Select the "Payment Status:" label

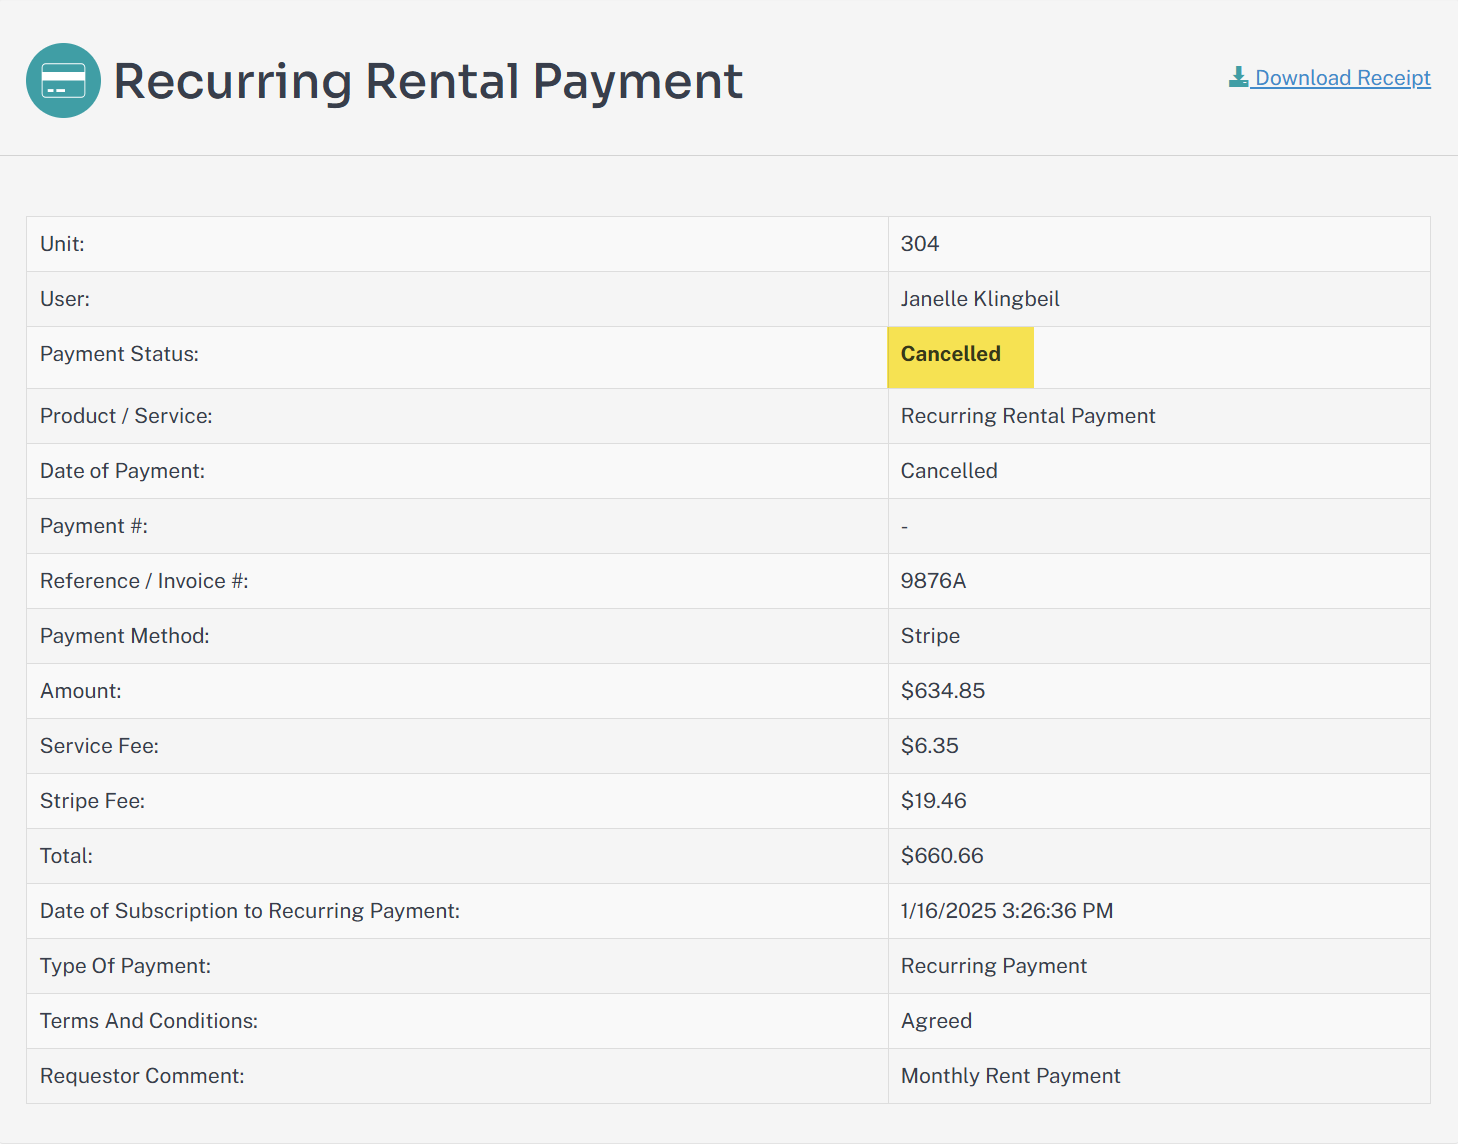point(119,354)
